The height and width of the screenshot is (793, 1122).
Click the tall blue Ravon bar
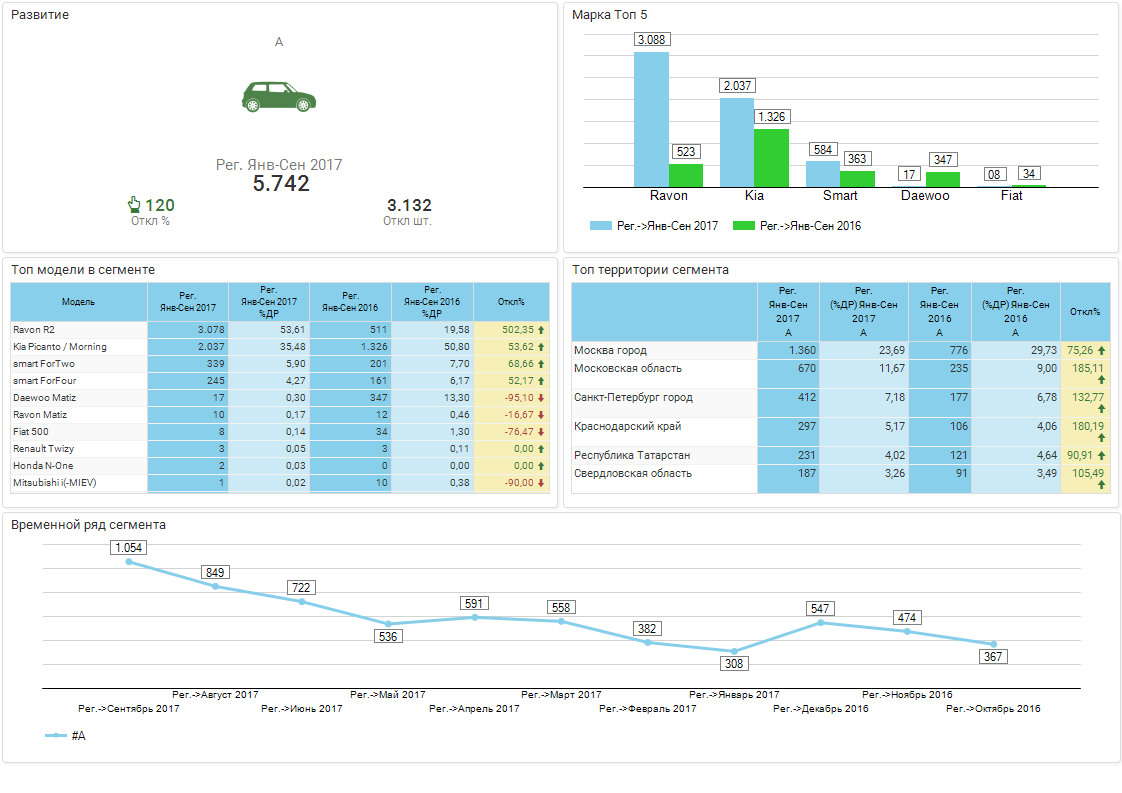tap(651, 119)
